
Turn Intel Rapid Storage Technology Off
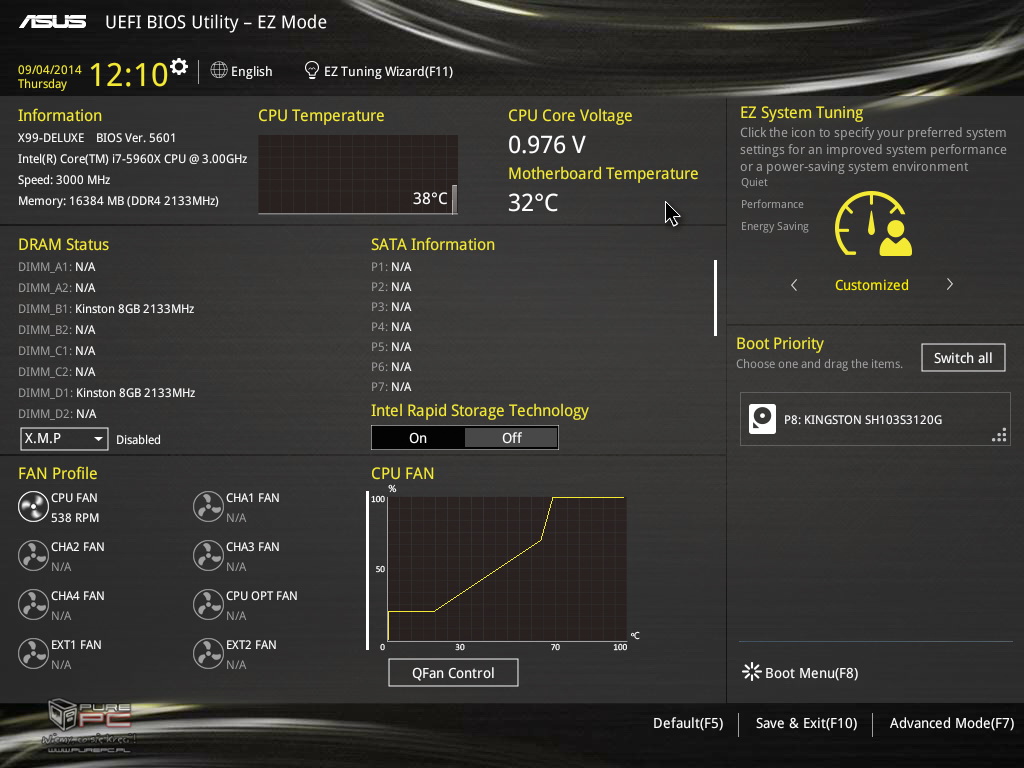click(511, 438)
